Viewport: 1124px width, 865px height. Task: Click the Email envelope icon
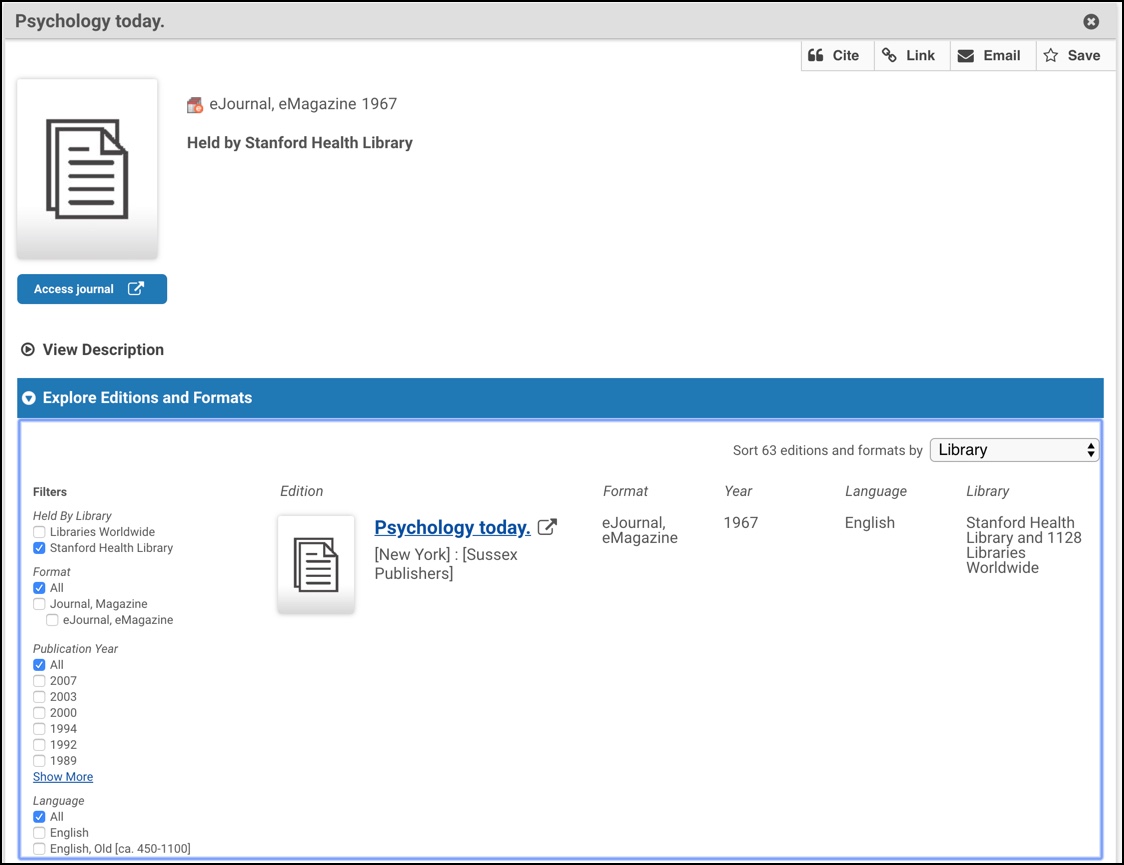[966, 56]
